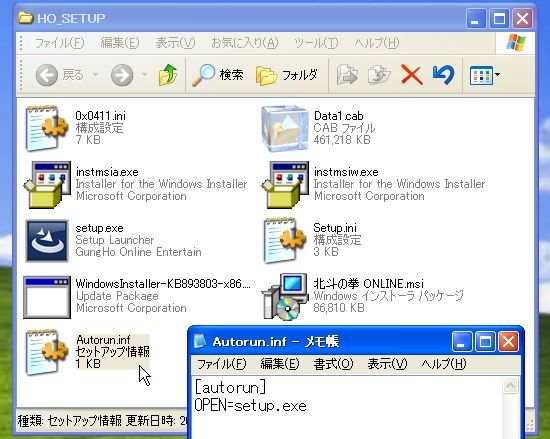Open お気に入り(A) favorites menu
Viewport: 550px width, 439px height.
pyautogui.click(x=244, y=43)
